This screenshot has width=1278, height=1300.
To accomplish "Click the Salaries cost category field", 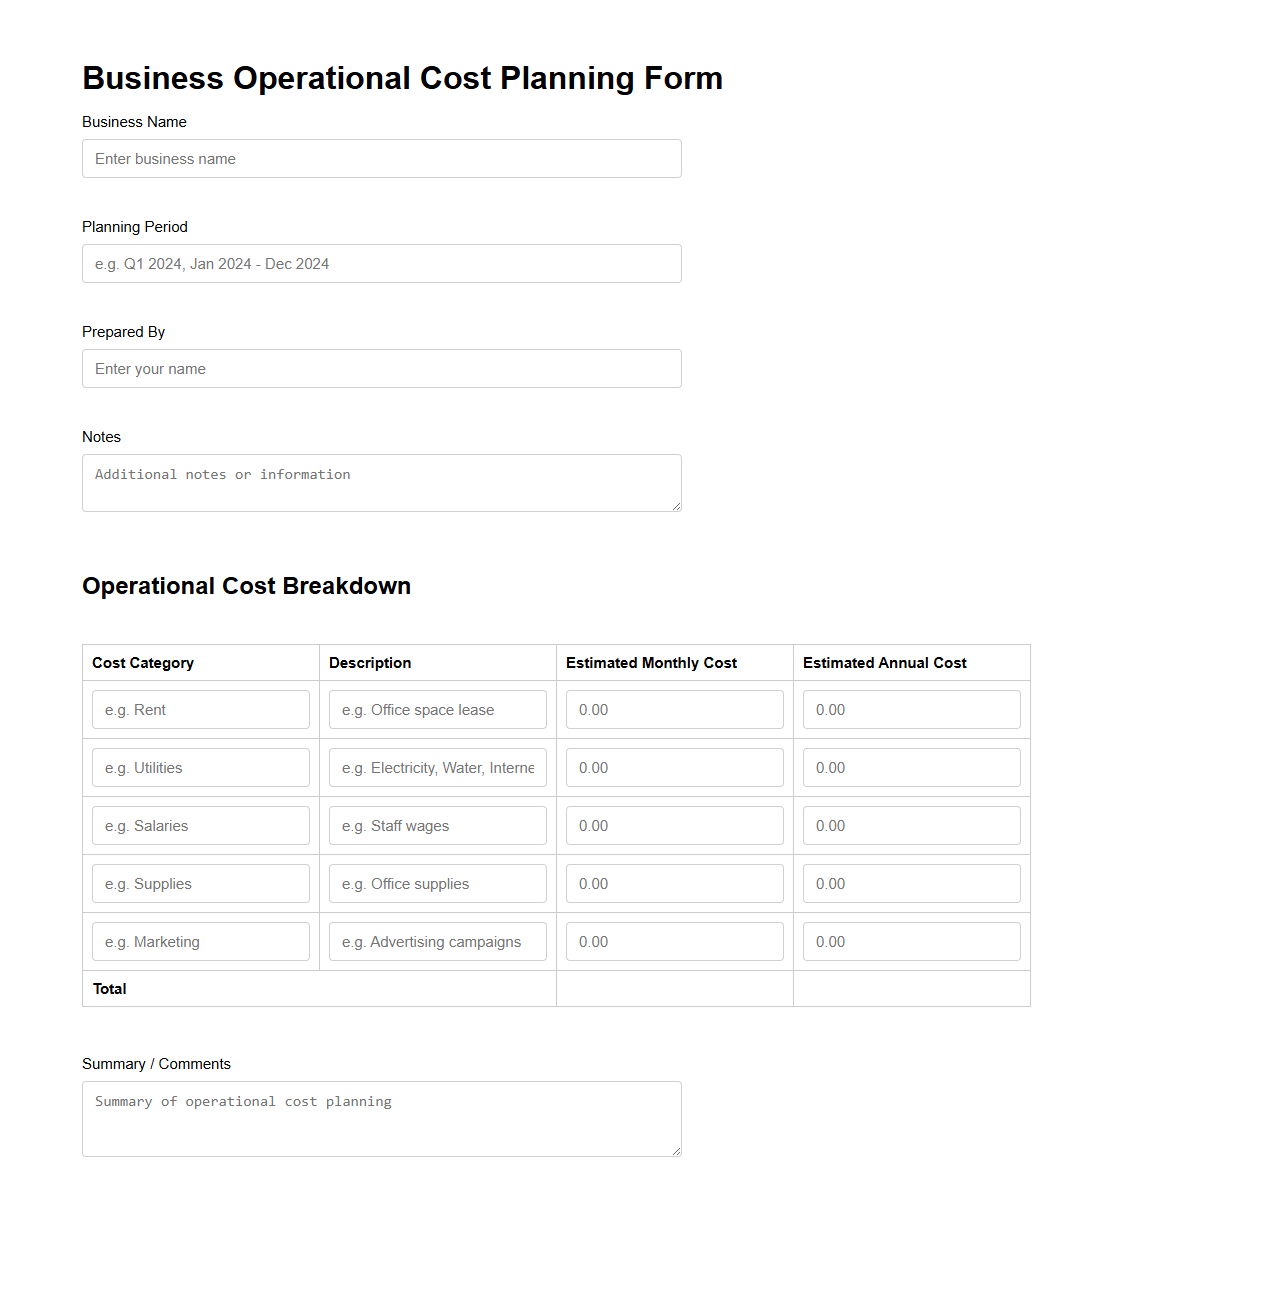I will (200, 825).
